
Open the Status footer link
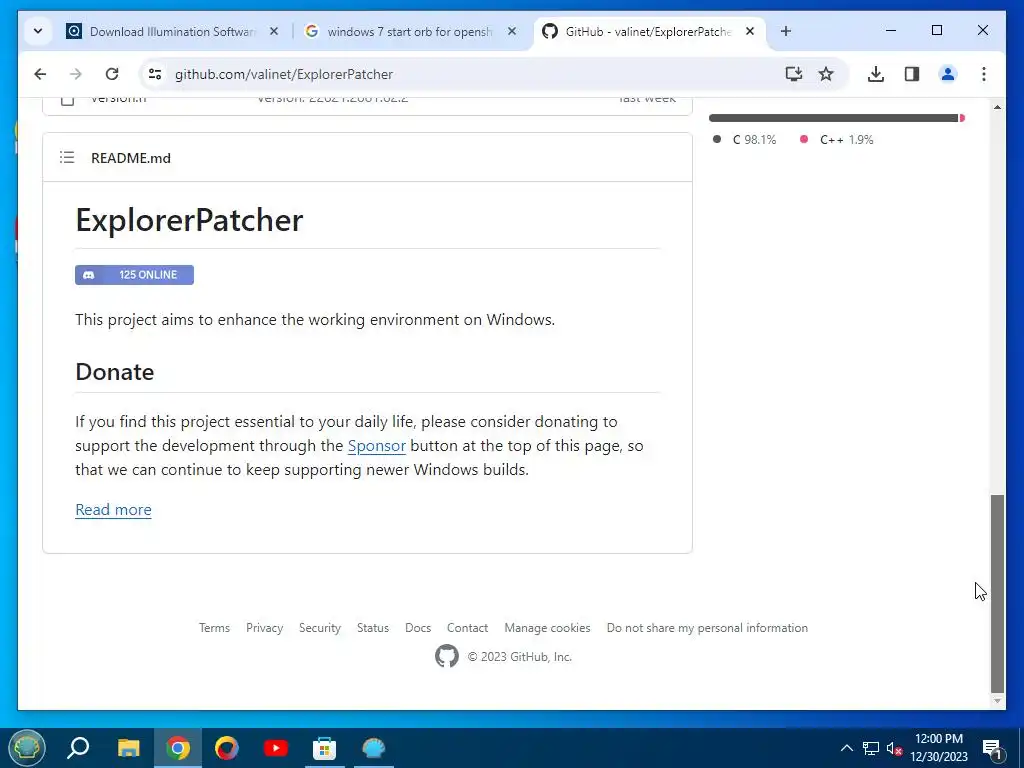tap(373, 628)
